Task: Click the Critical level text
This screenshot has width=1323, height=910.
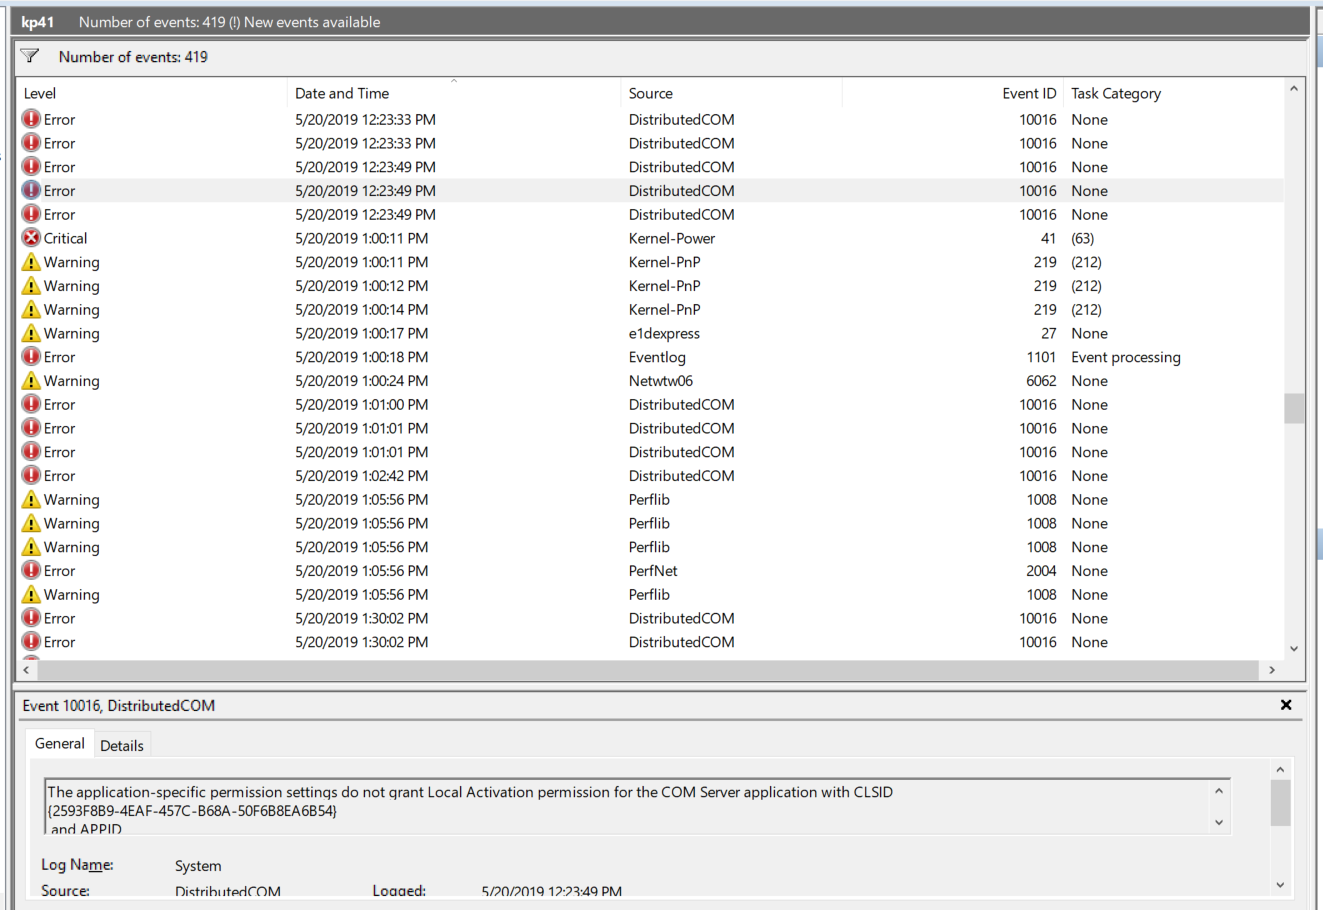Action: [x=65, y=238]
